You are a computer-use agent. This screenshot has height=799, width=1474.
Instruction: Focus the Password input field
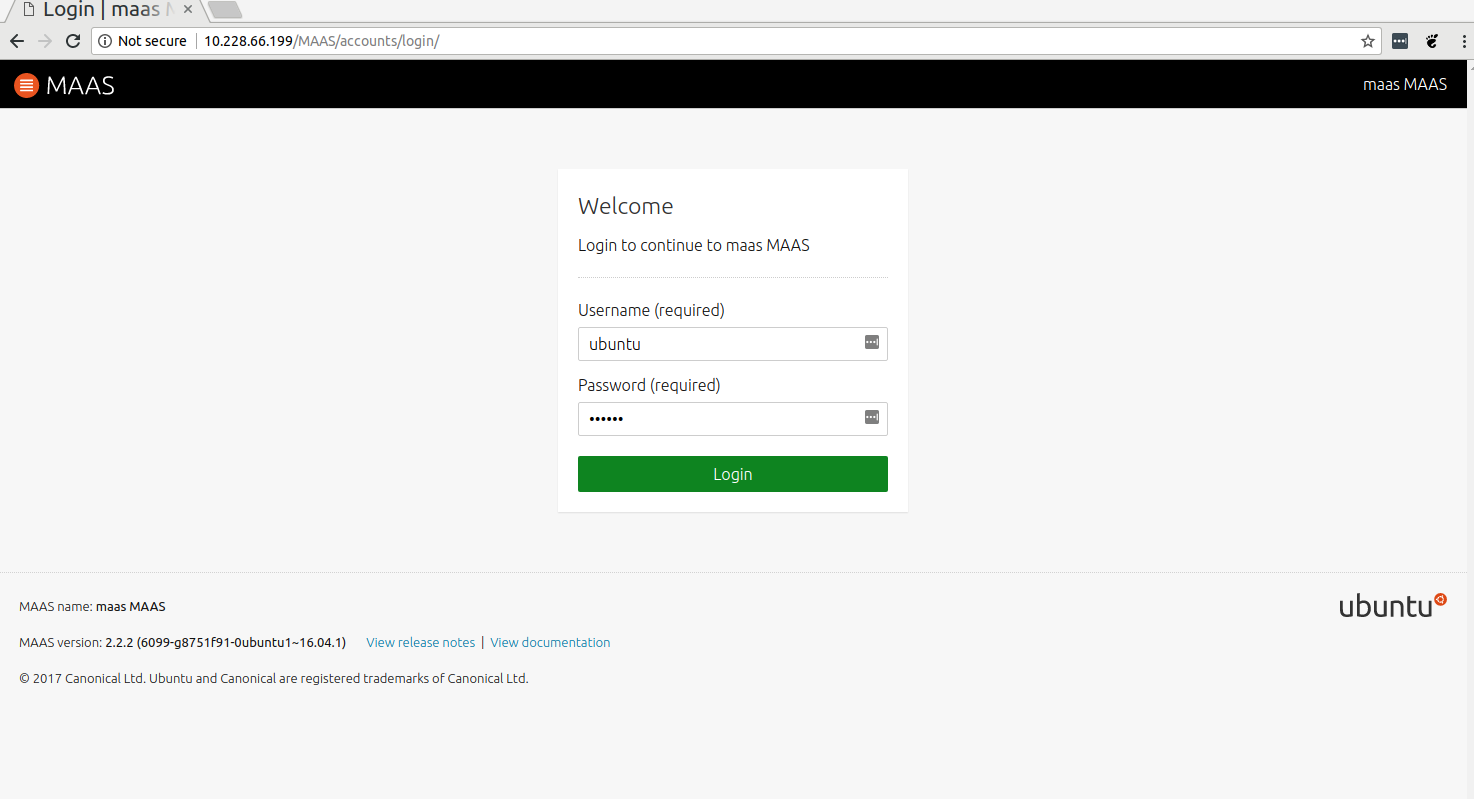(732, 419)
